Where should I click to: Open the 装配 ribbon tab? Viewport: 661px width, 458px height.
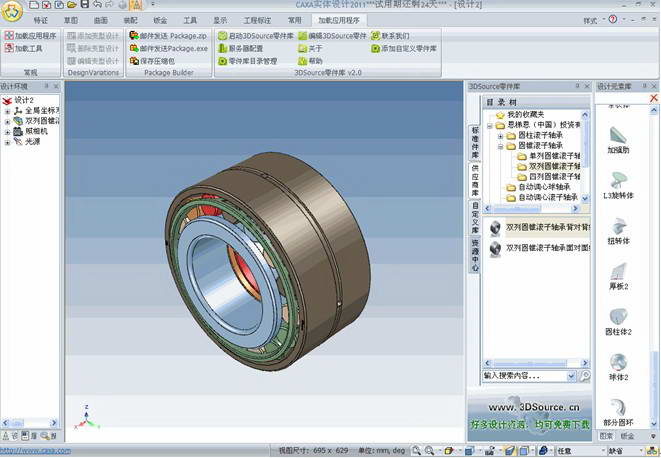point(131,20)
